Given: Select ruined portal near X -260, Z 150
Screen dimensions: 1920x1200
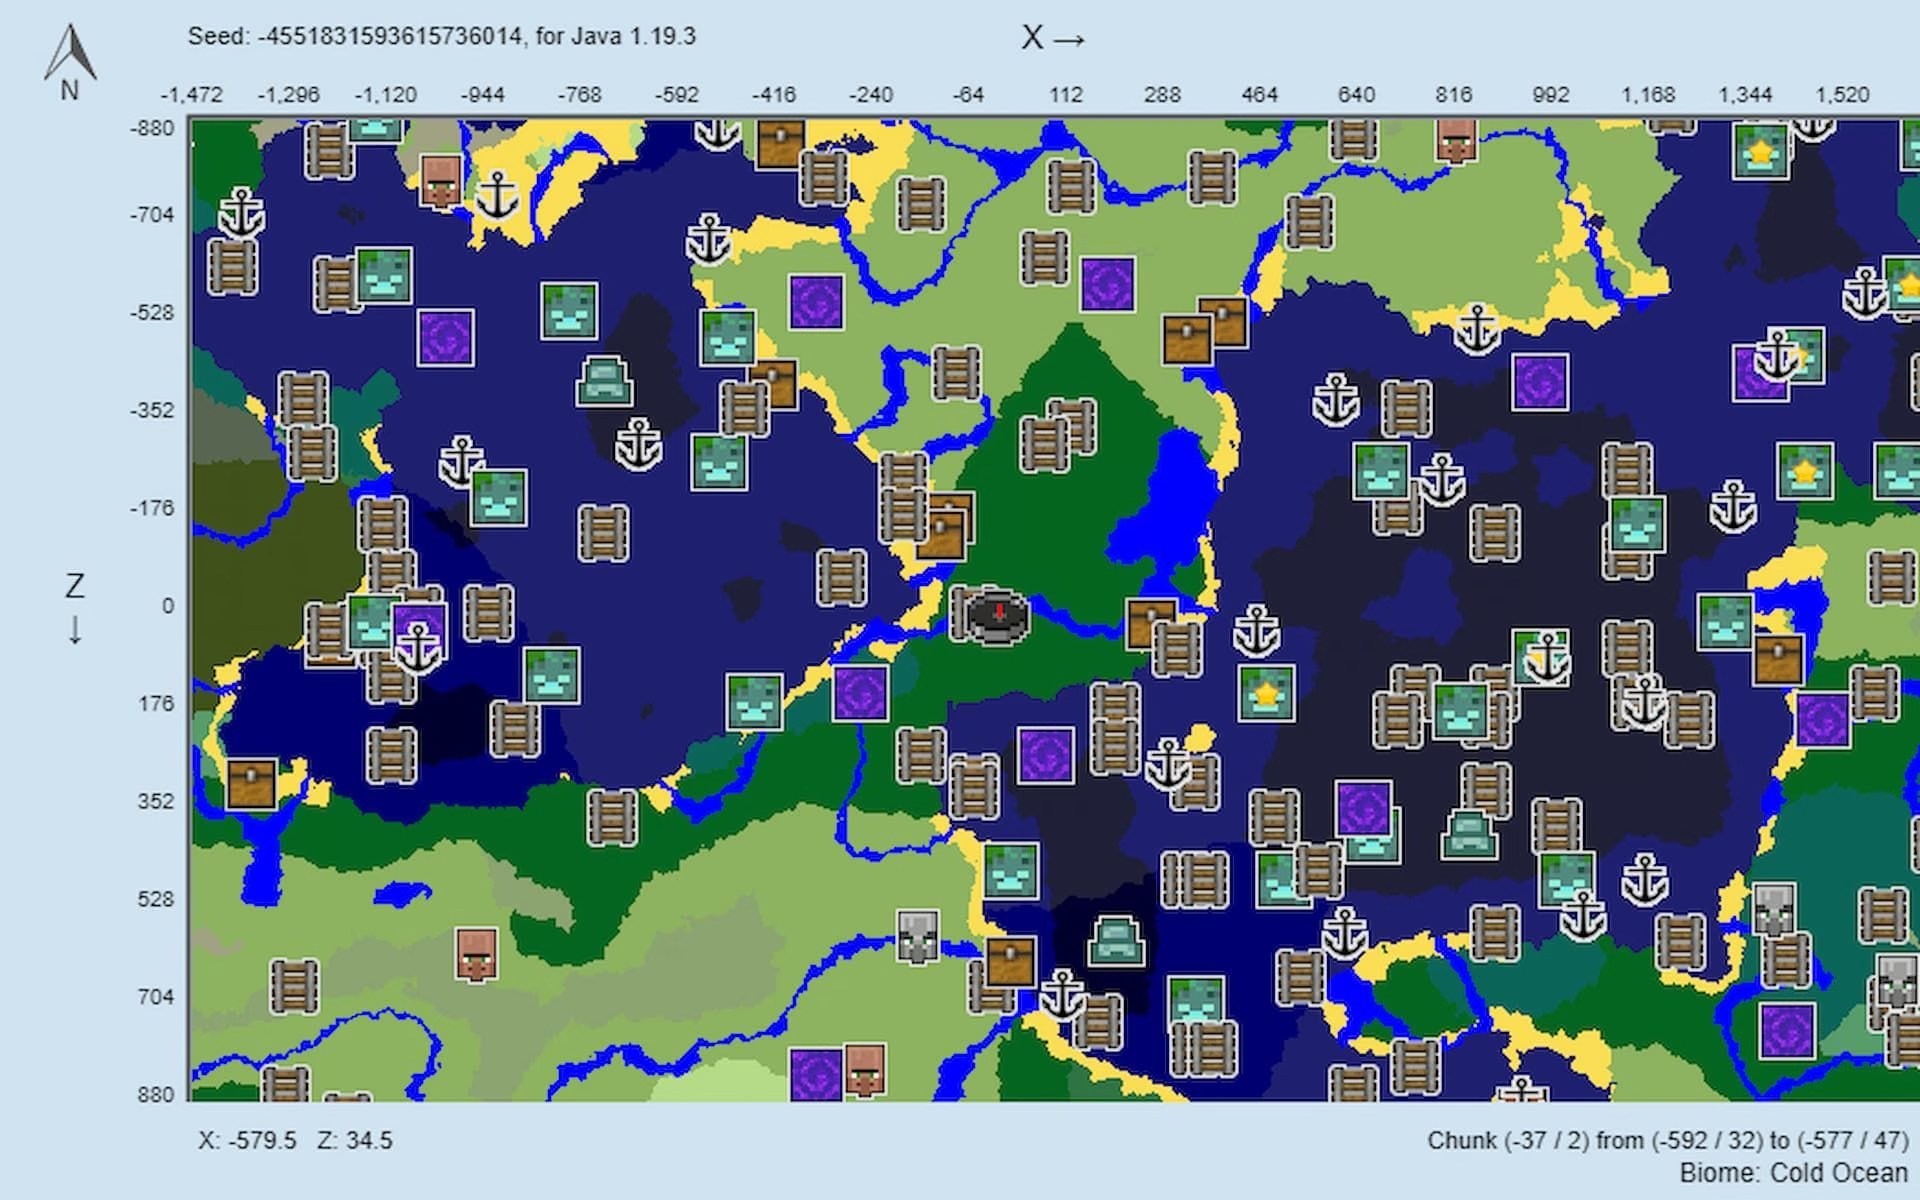Looking at the screenshot, I should (861, 693).
